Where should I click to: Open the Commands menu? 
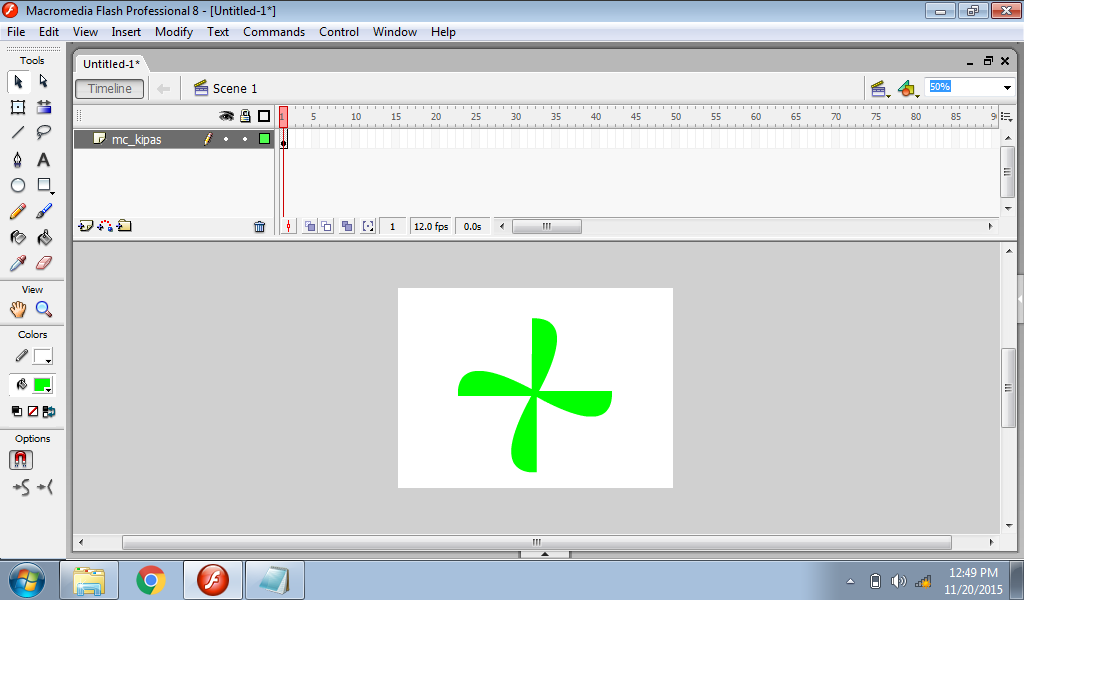click(274, 32)
